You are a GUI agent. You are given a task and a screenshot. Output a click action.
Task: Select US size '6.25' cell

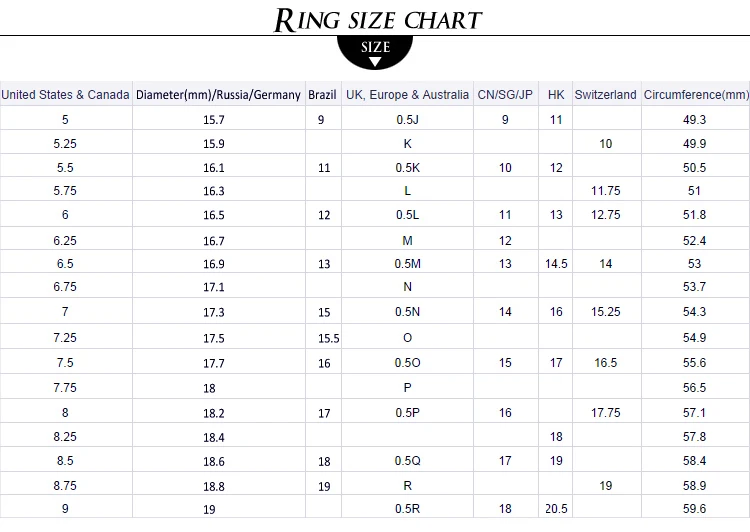coord(65,240)
